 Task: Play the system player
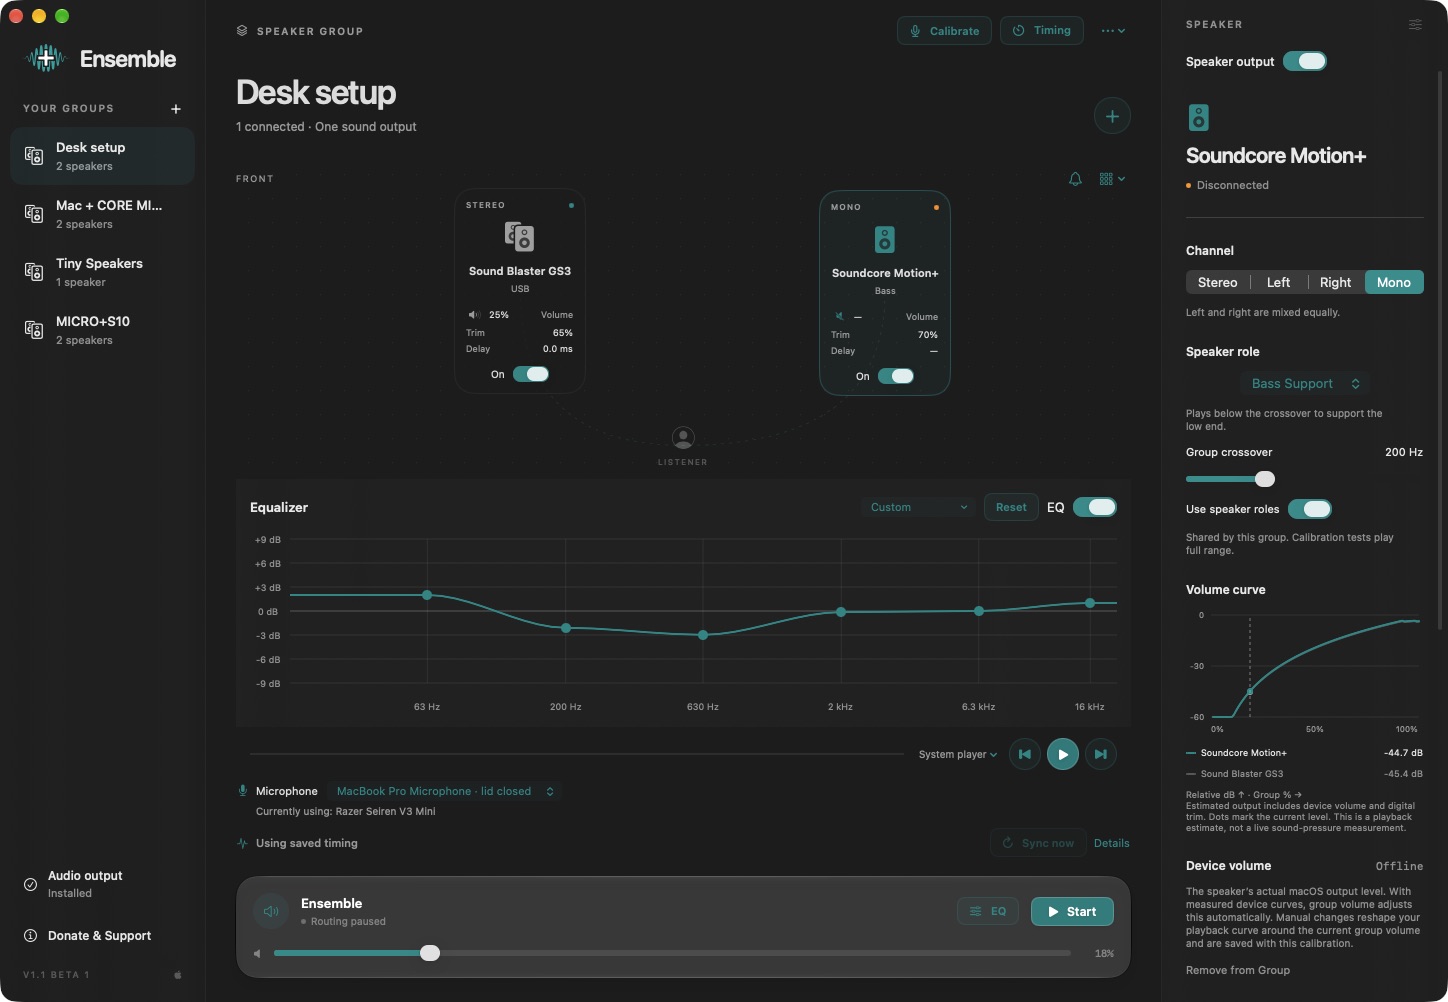click(x=1062, y=754)
